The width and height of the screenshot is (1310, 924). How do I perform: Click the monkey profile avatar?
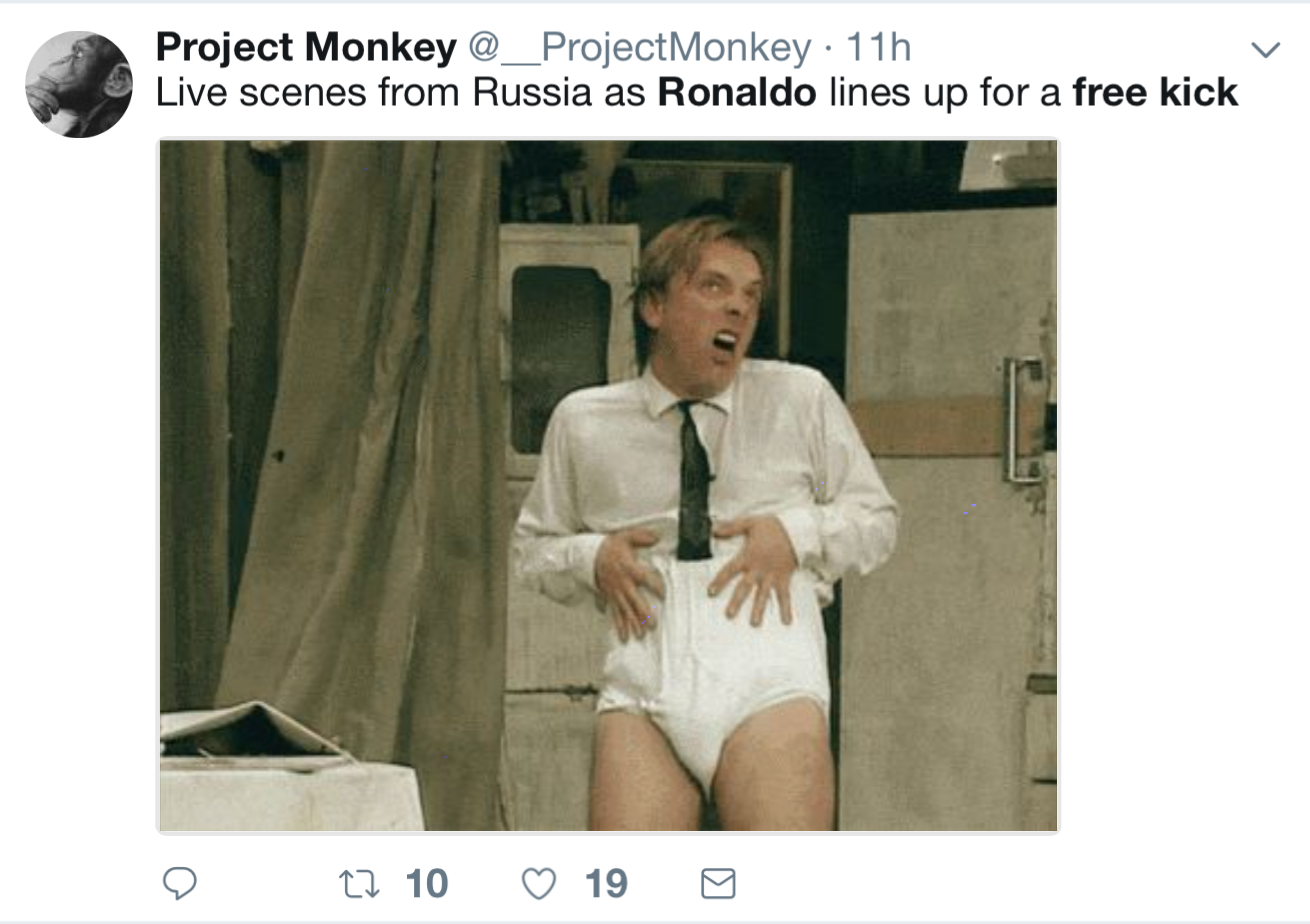[x=79, y=84]
